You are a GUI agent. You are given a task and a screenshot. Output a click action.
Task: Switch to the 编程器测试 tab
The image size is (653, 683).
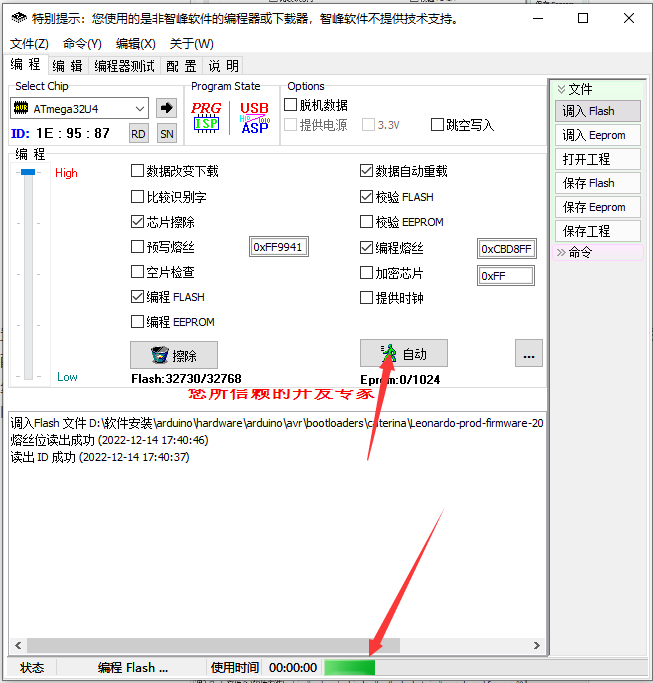tap(125, 66)
